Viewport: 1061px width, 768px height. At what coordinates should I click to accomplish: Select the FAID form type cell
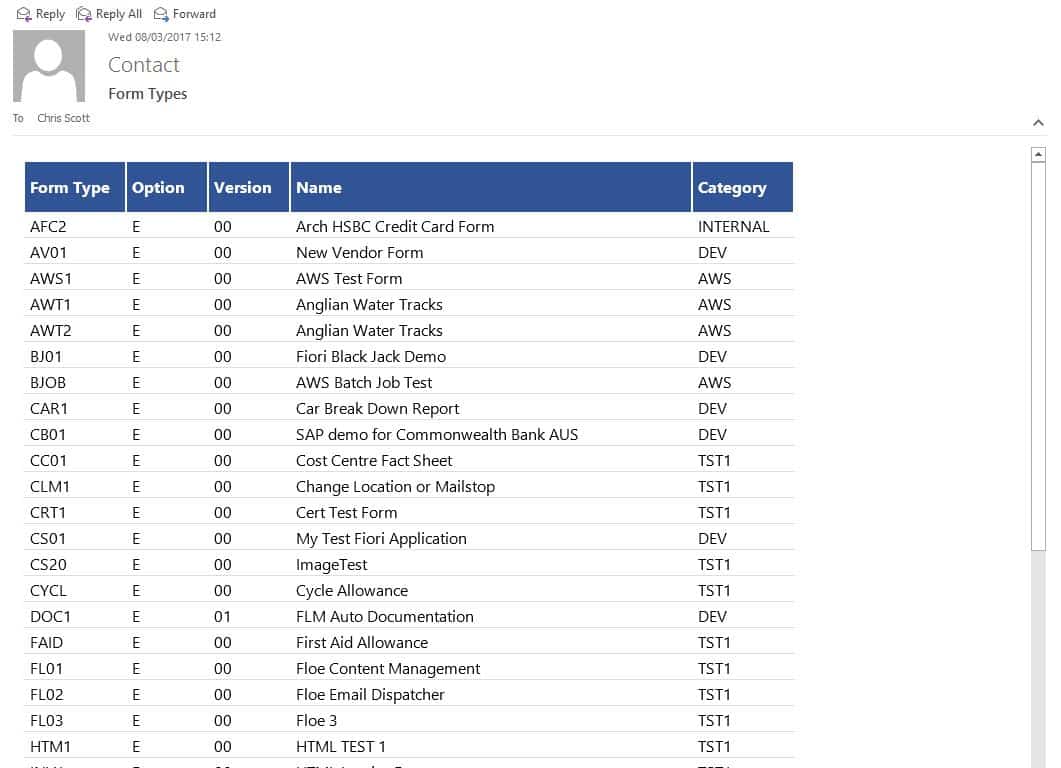click(46, 643)
